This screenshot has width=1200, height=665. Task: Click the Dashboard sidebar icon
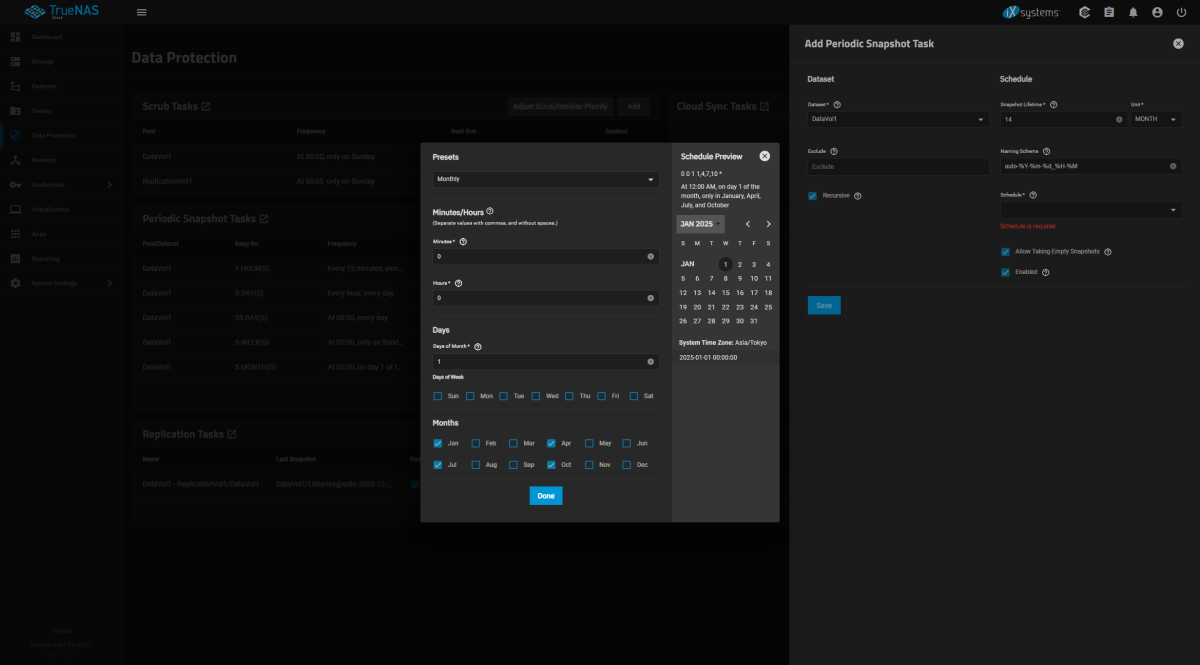16,37
